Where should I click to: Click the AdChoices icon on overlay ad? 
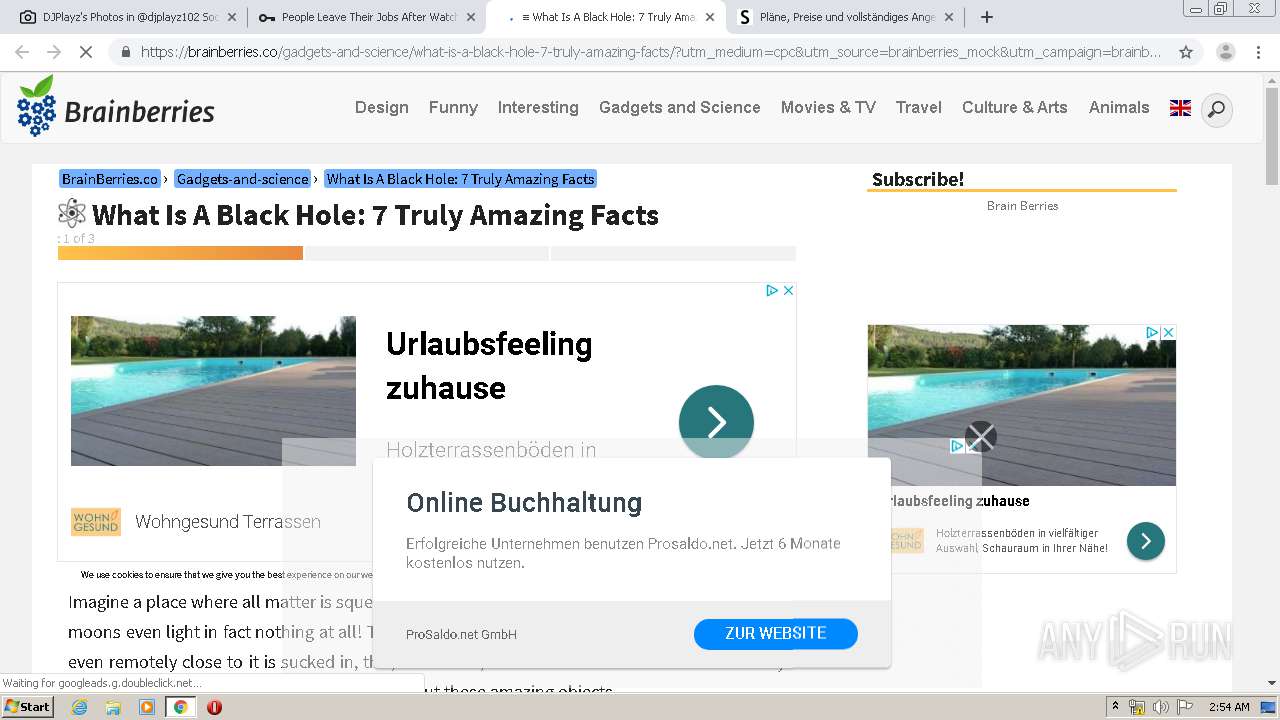click(x=957, y=446)
